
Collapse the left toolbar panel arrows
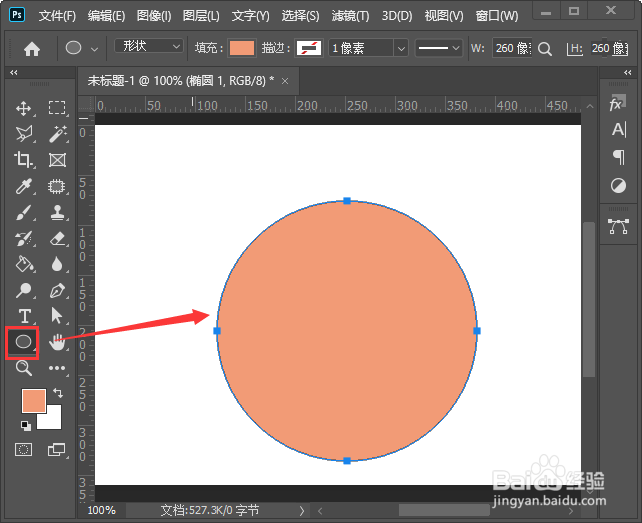pyautogui.click(x=14, y=72)
